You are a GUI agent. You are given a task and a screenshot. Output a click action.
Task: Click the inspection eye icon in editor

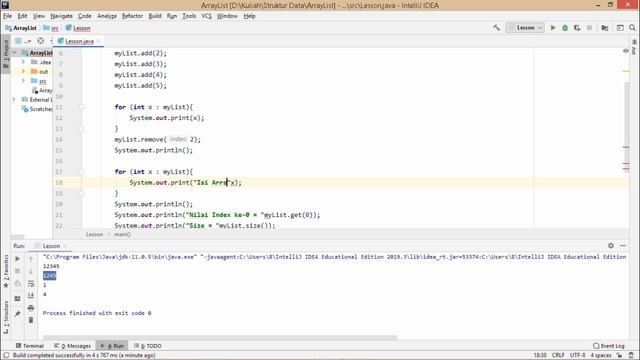tap(626, 51)
